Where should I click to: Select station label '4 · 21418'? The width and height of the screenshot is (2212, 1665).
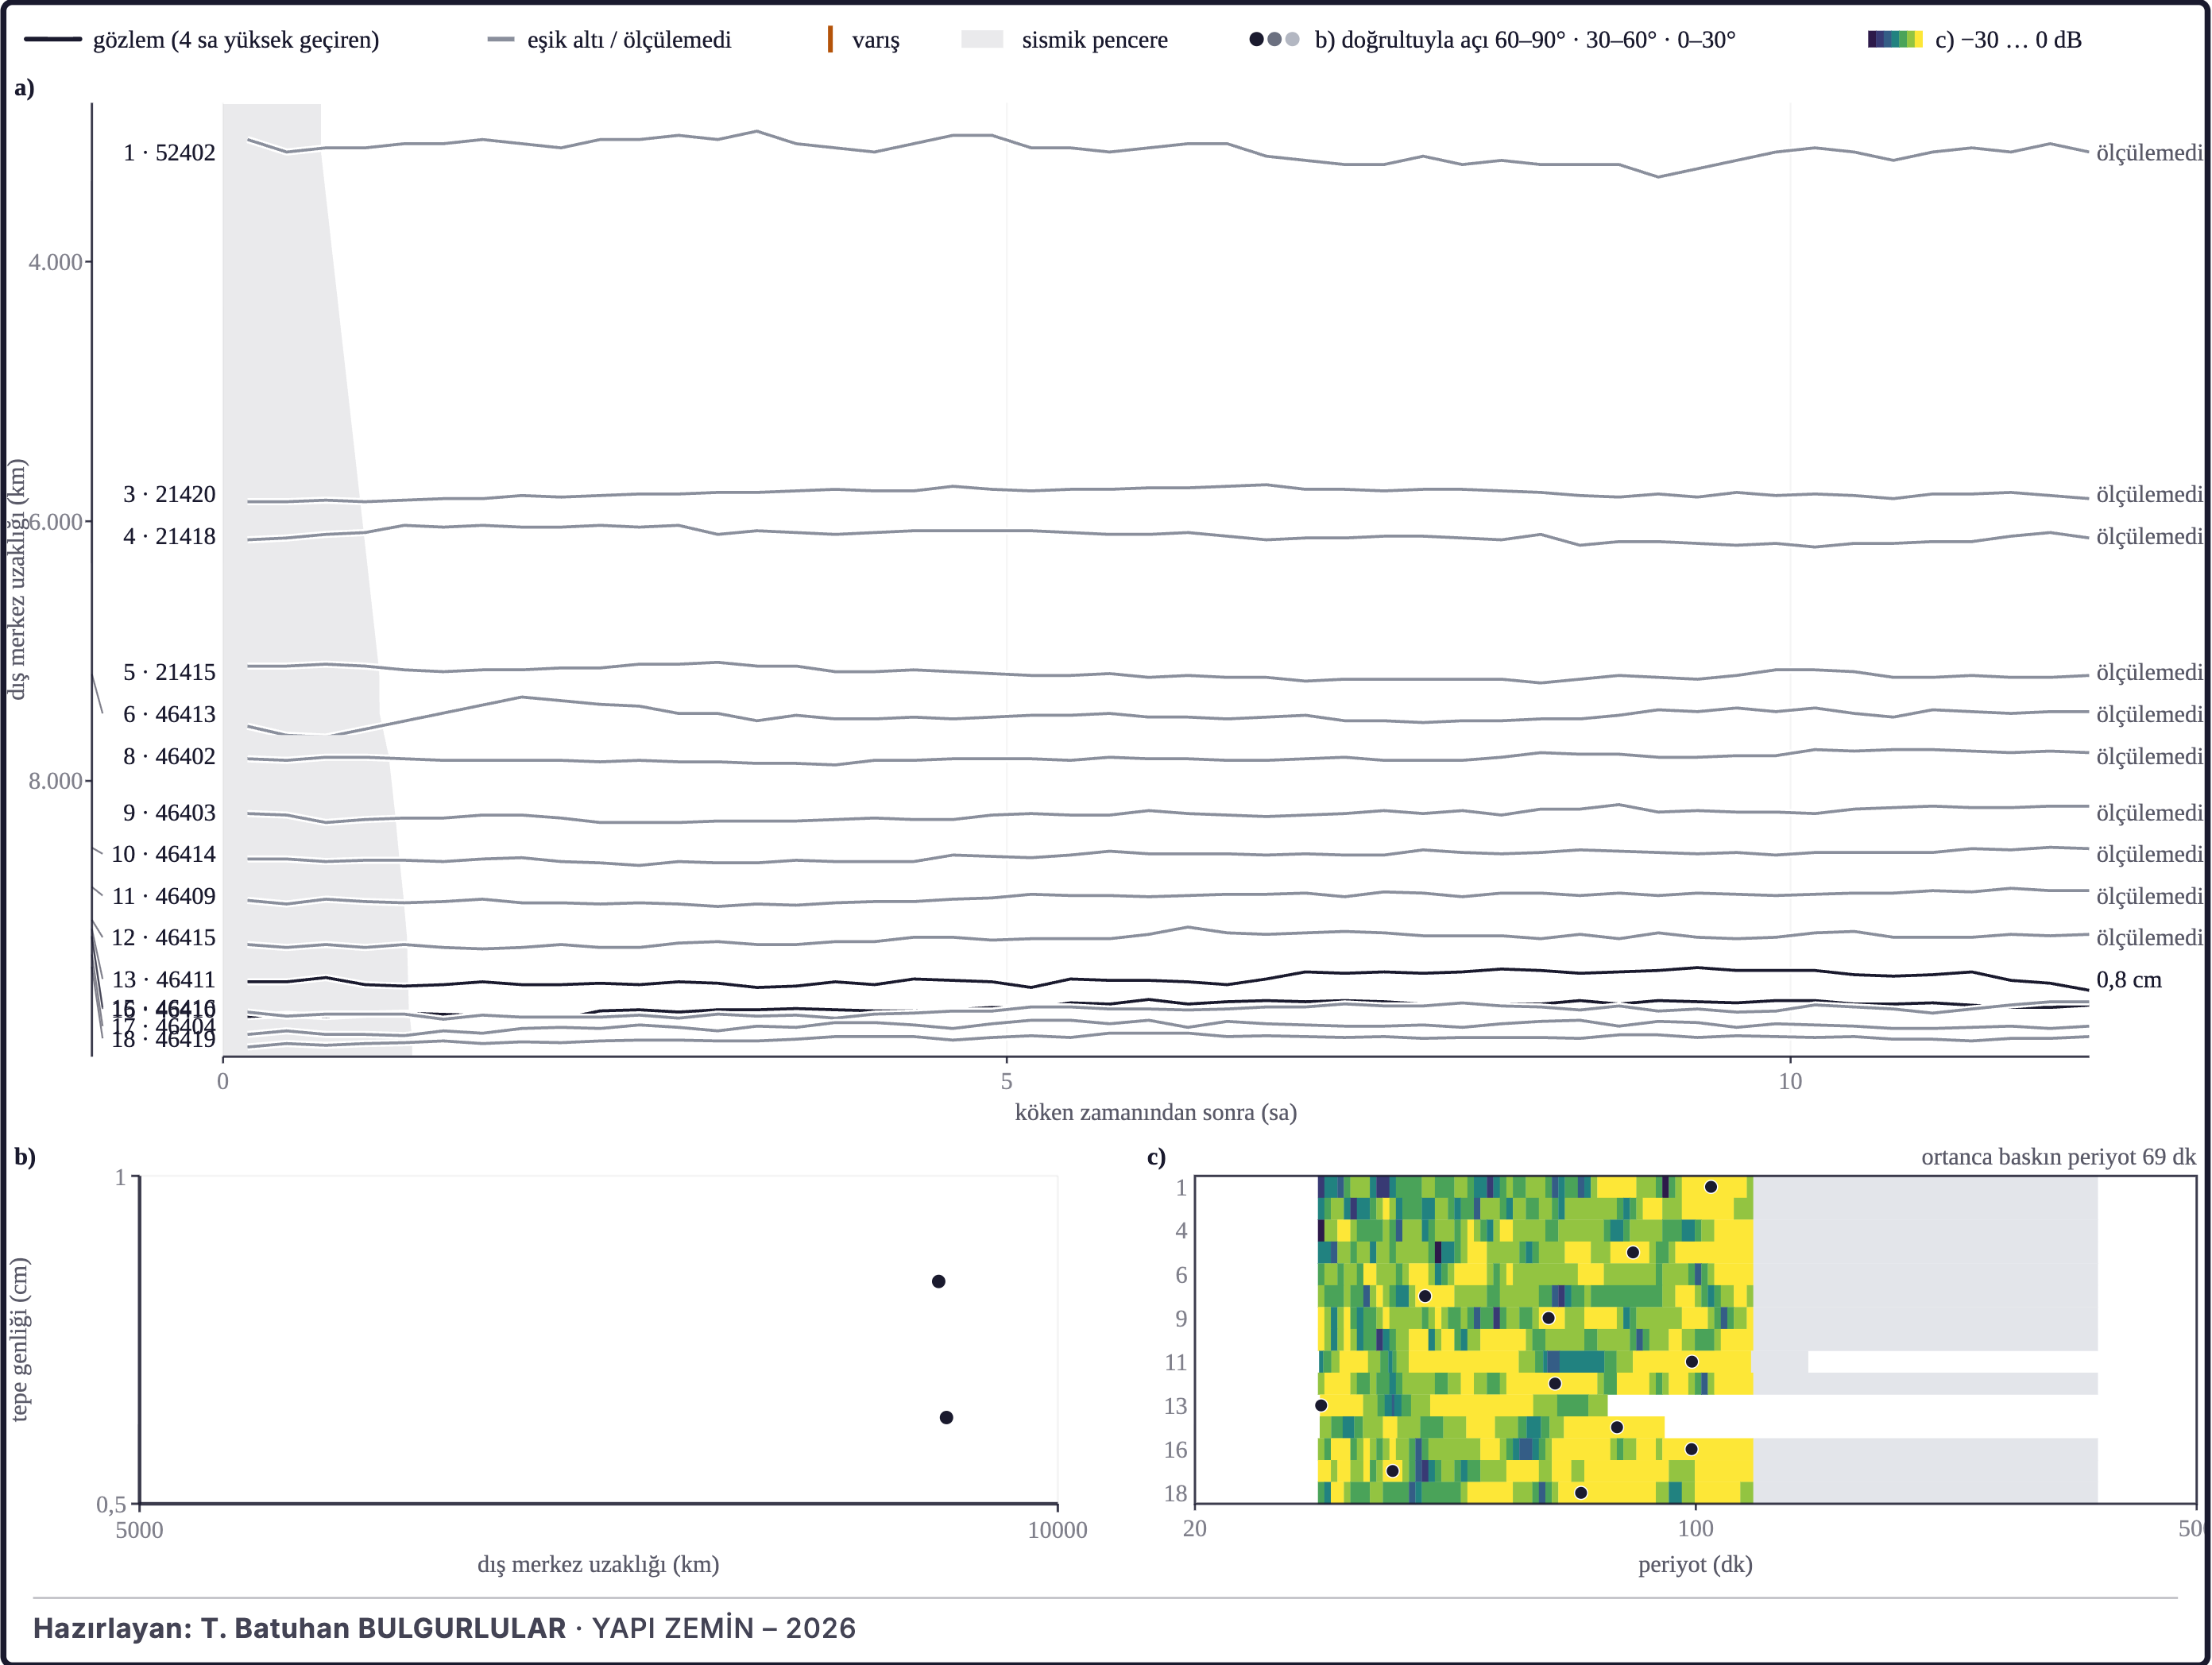[x=169, y=537]
